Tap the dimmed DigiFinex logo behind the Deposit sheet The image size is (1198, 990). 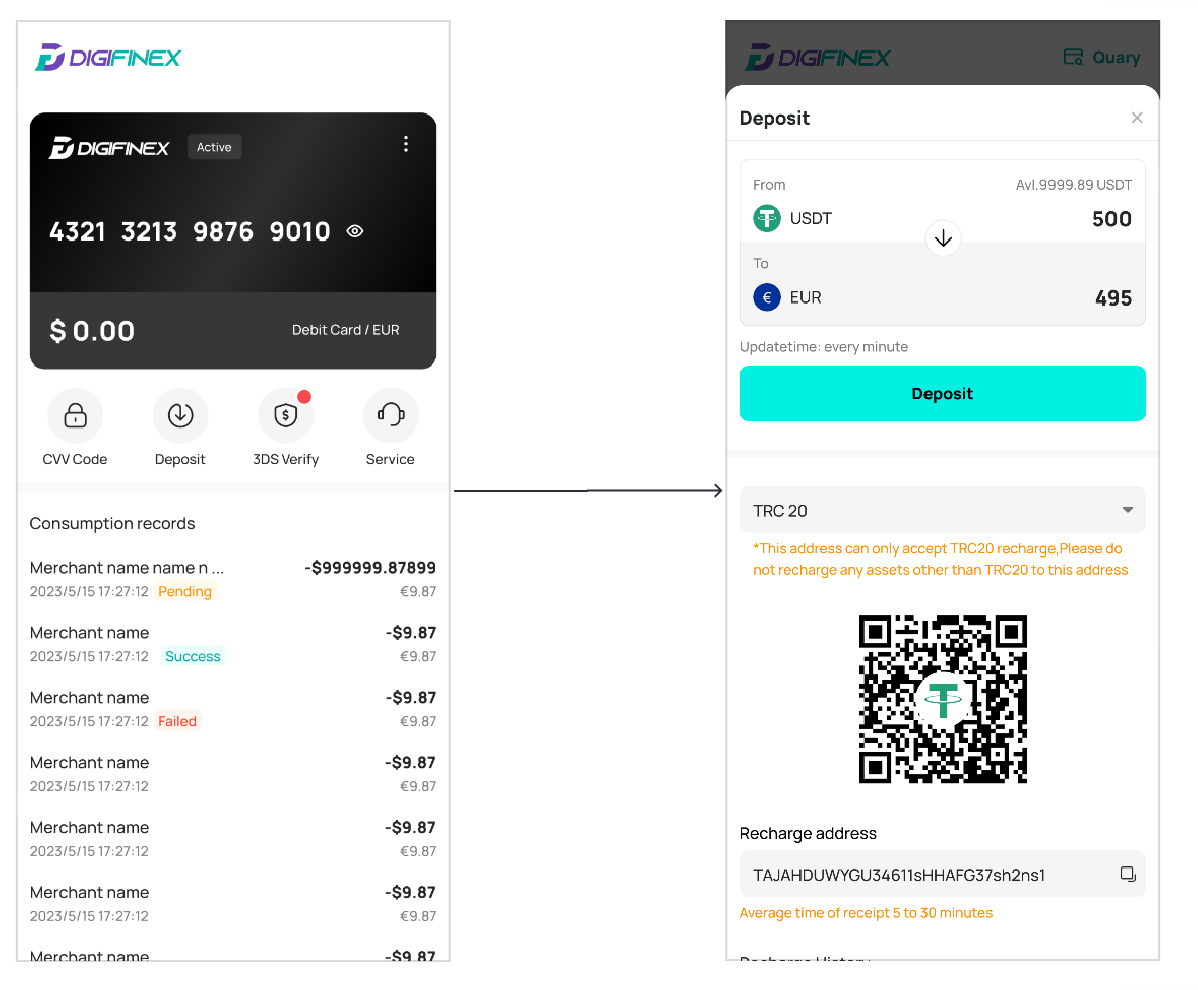tap(818, 57)
